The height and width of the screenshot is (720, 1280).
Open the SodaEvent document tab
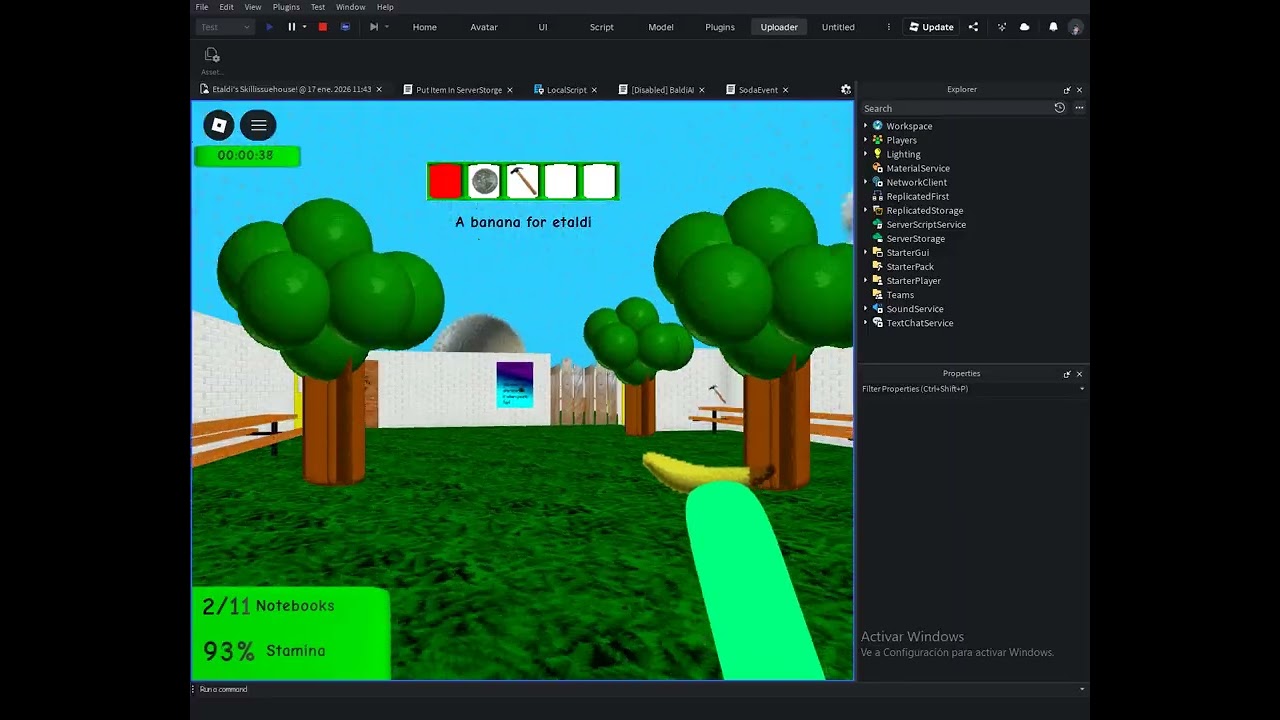click(x=758, y=90)
